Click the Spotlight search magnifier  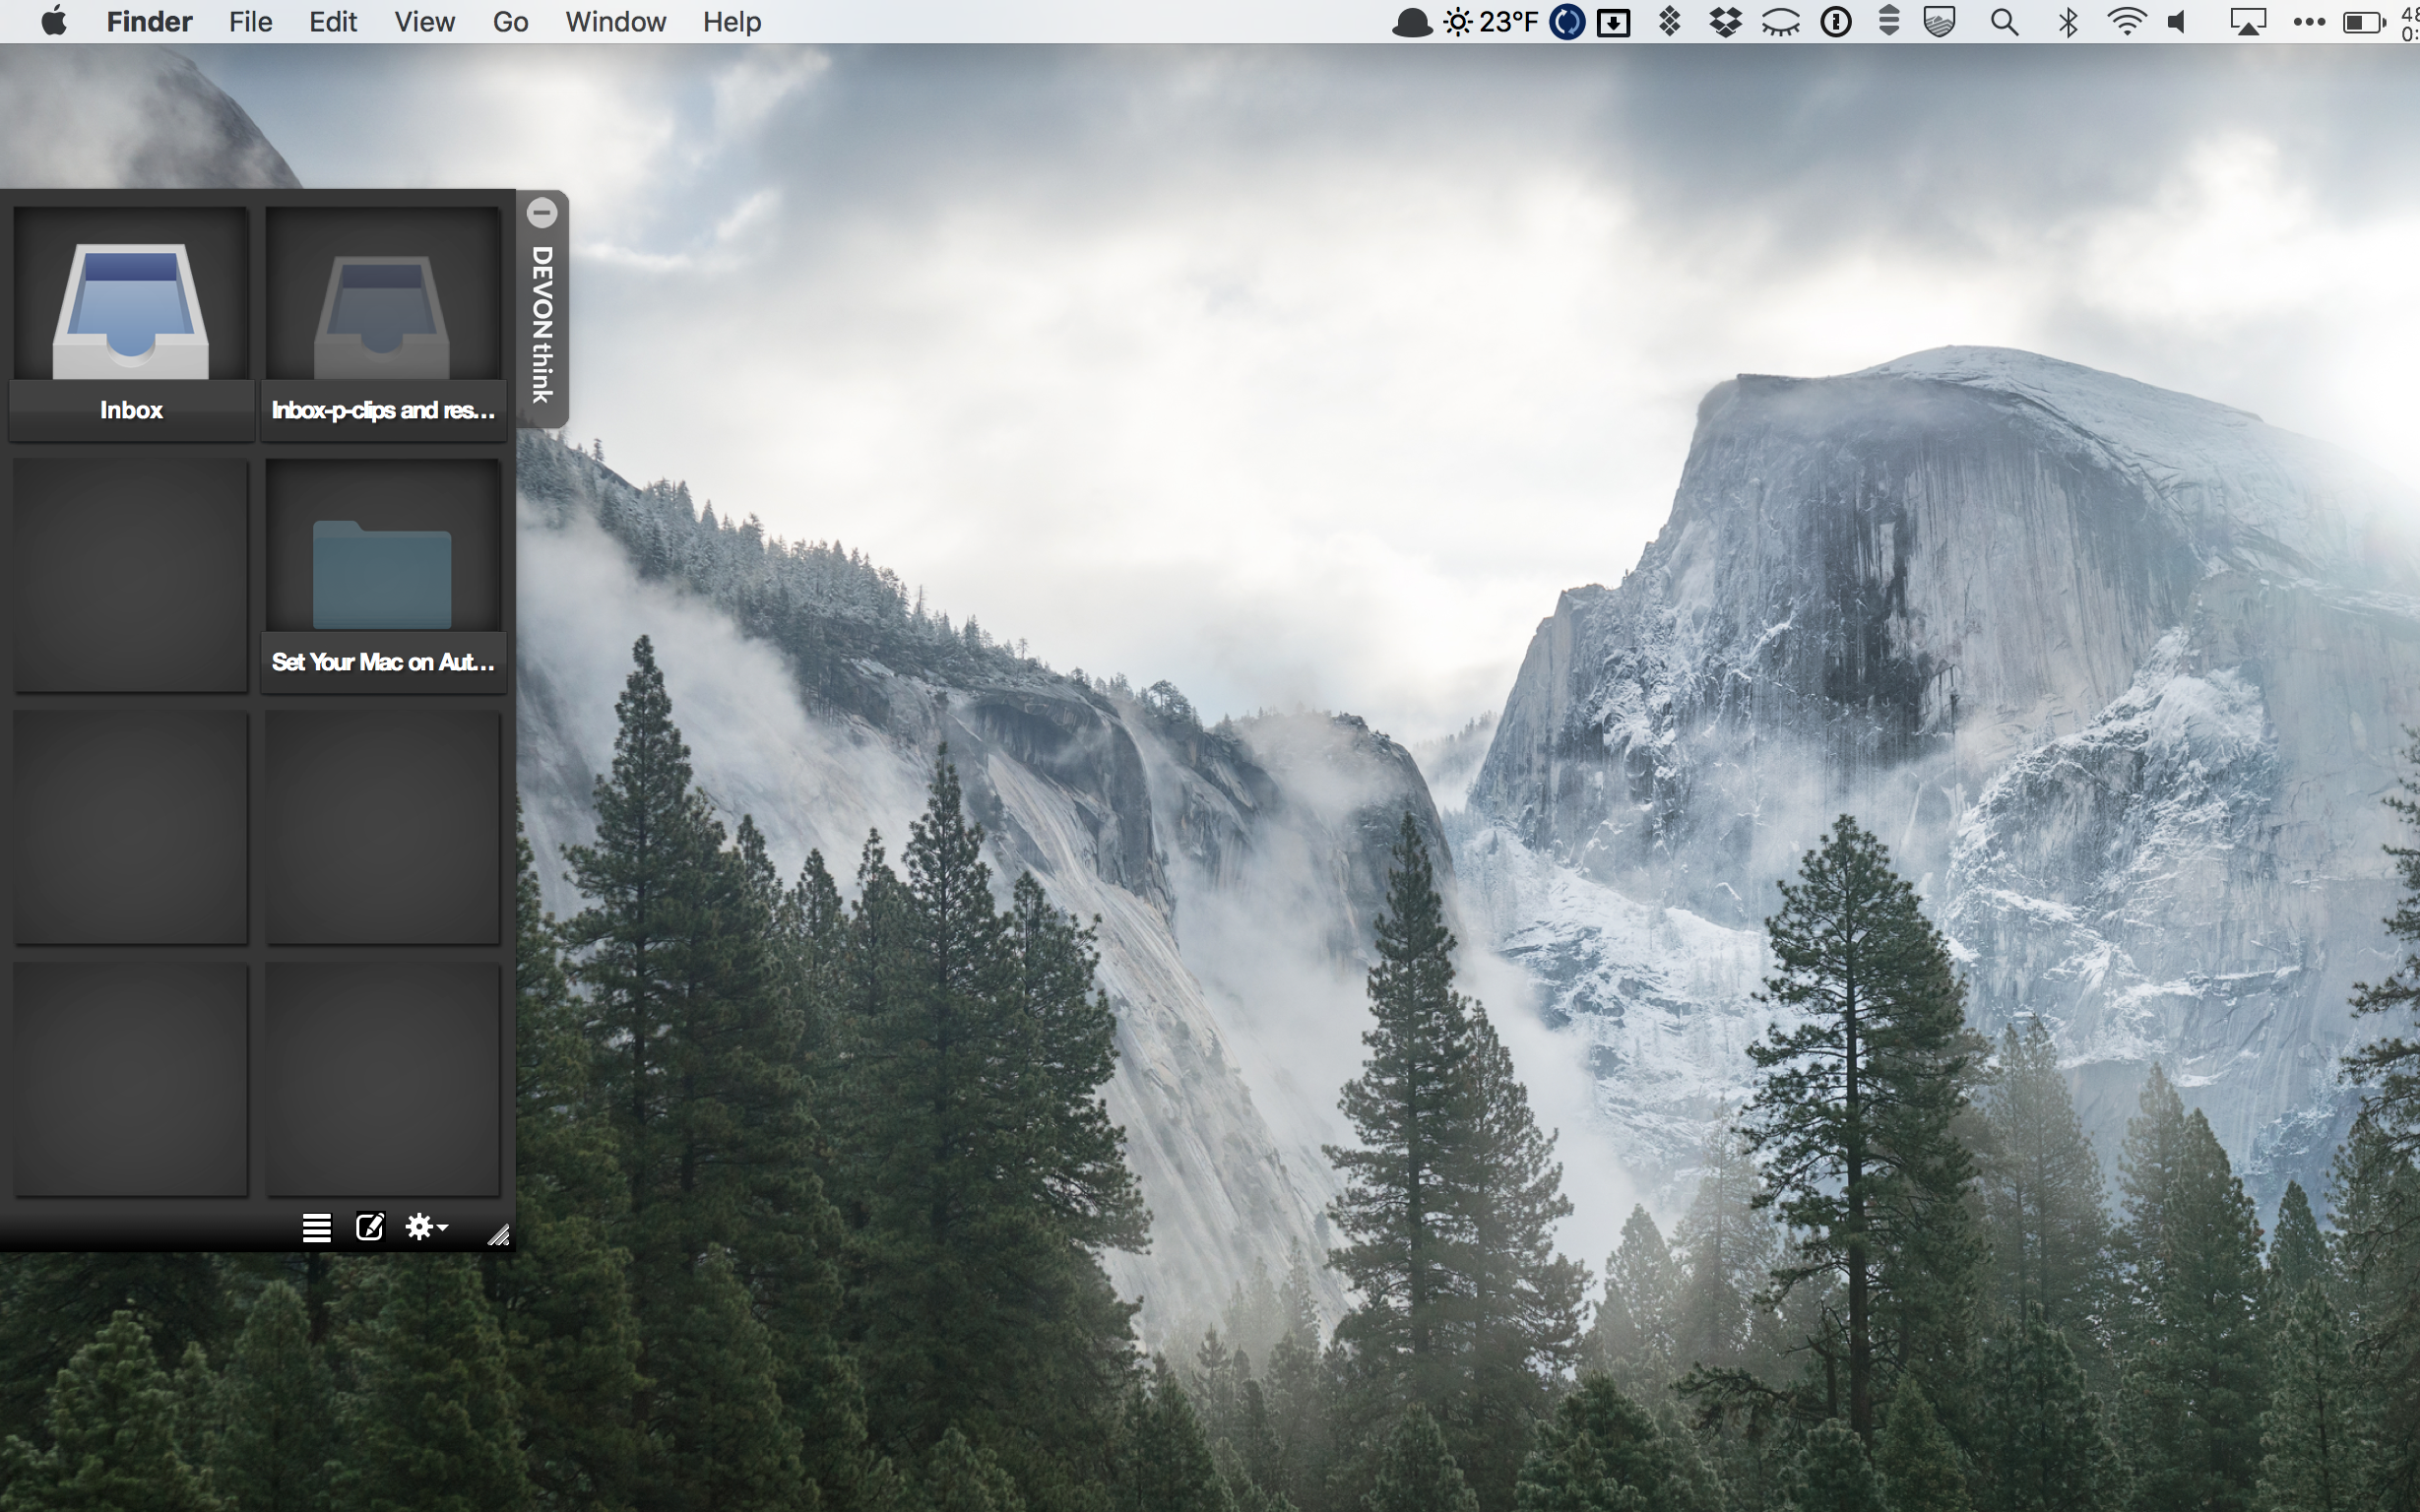click(x=2003, y=22)
